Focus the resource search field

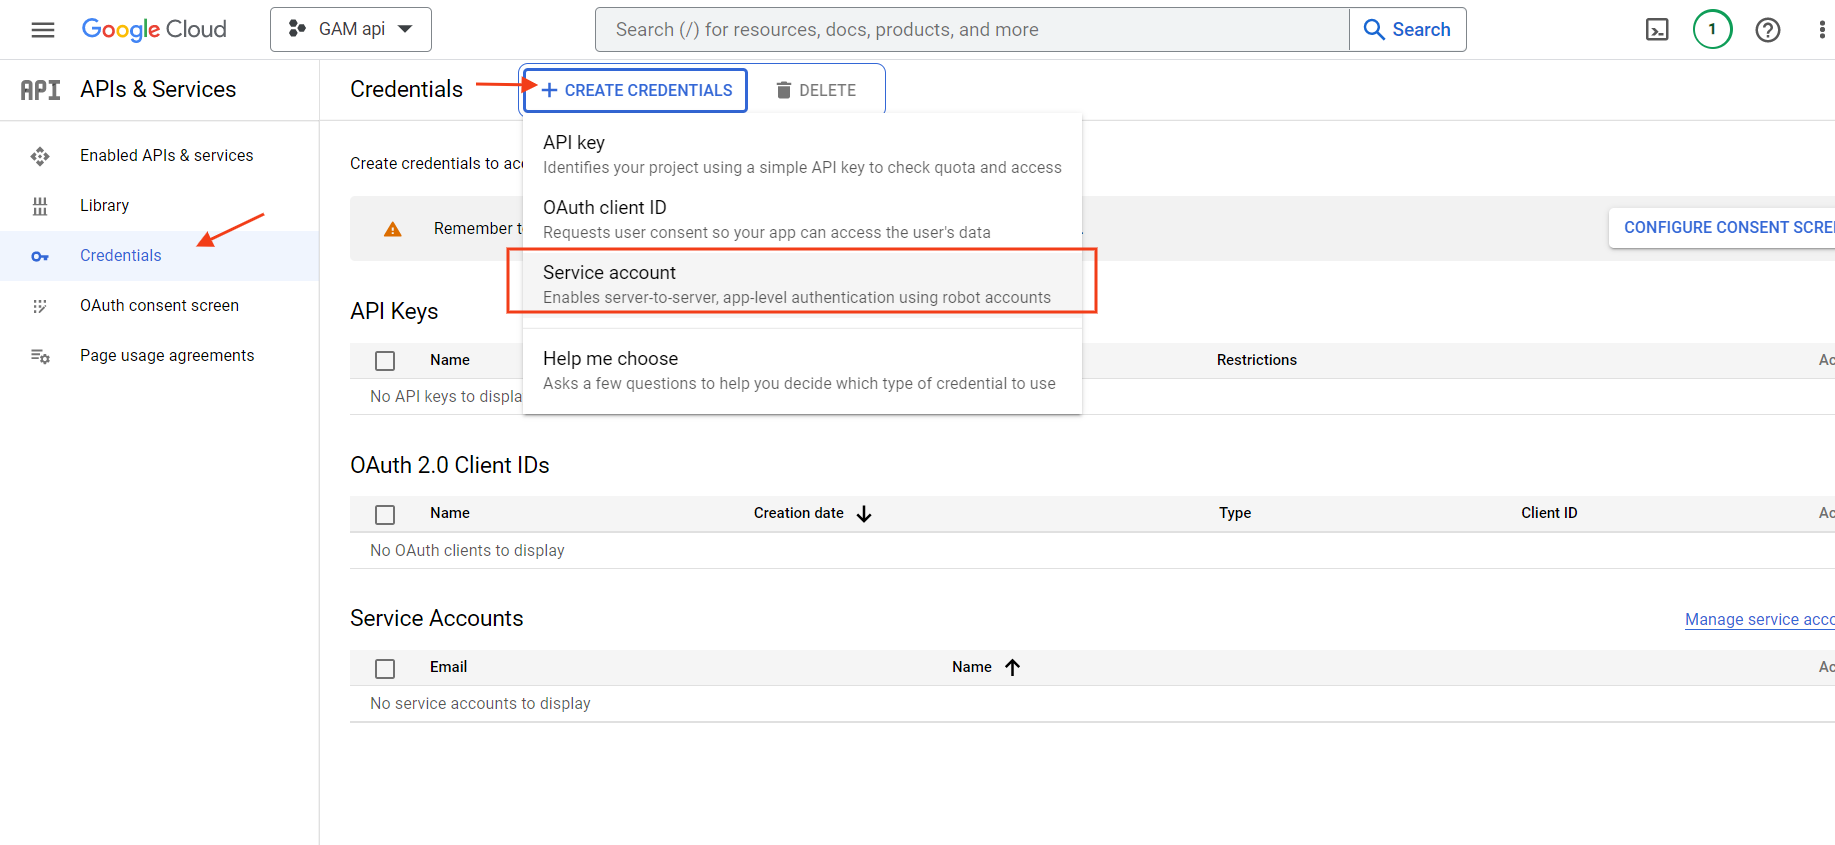[x=972, y=30]
